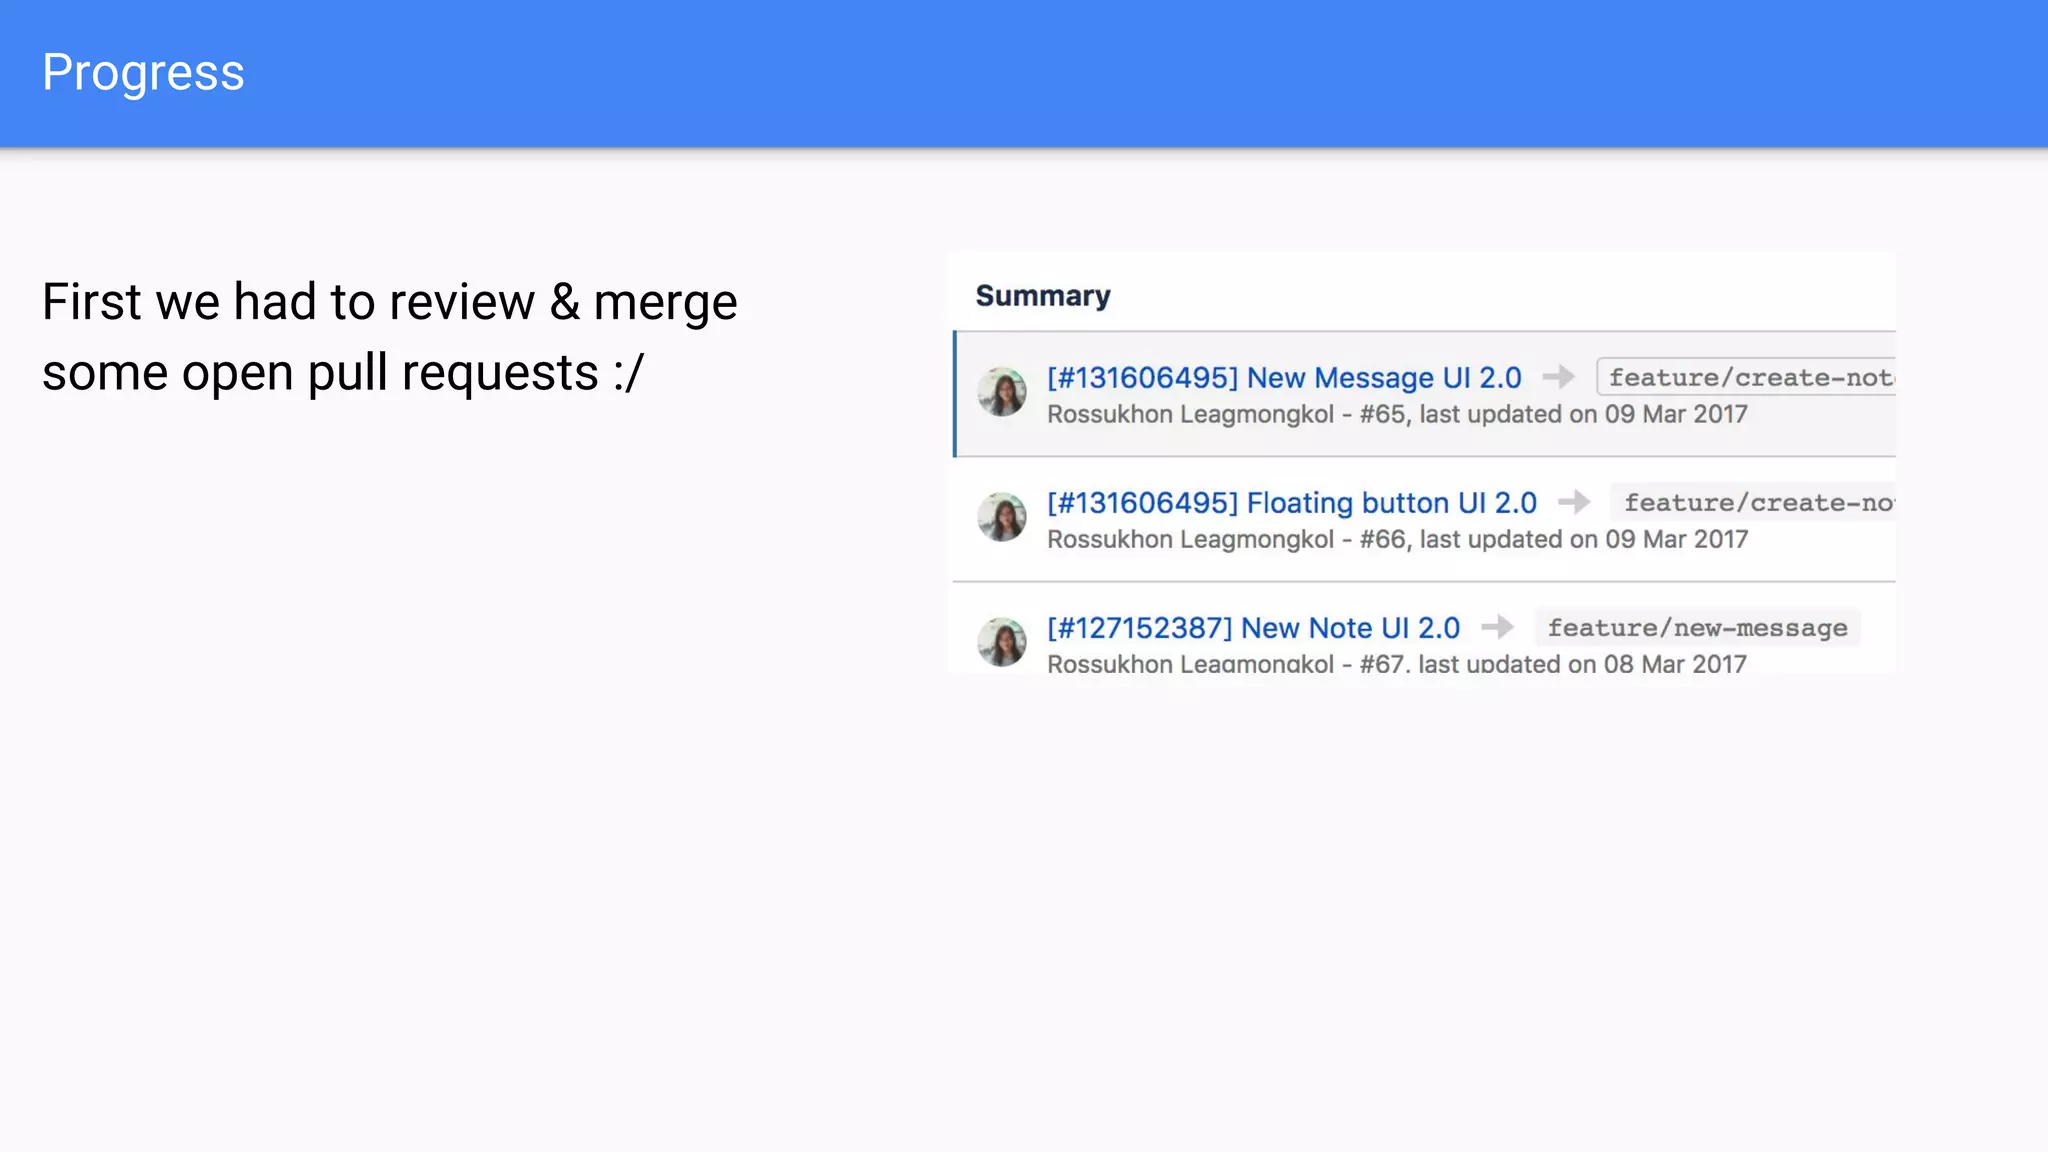The image size is (2048, 1152).
Task: Select the feature/new-message branch label
Action: pos(1698,628)
